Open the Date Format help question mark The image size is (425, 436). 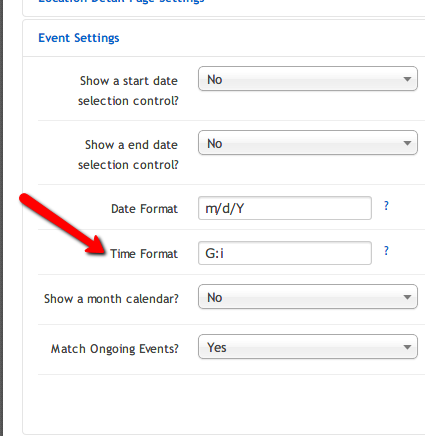(386, 206)
